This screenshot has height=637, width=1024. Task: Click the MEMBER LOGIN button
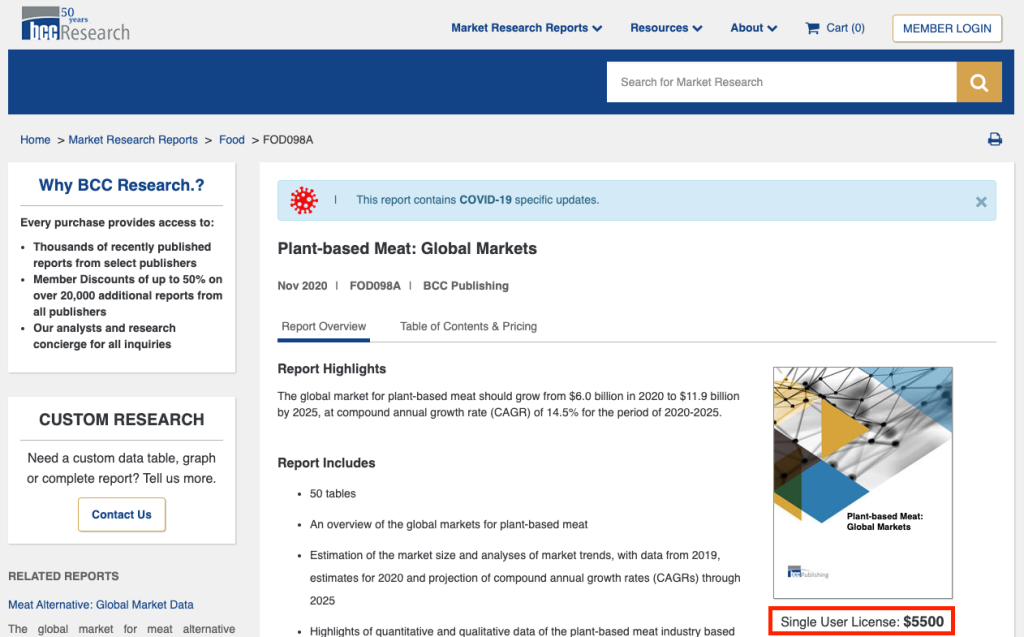[x=947, y=29]
